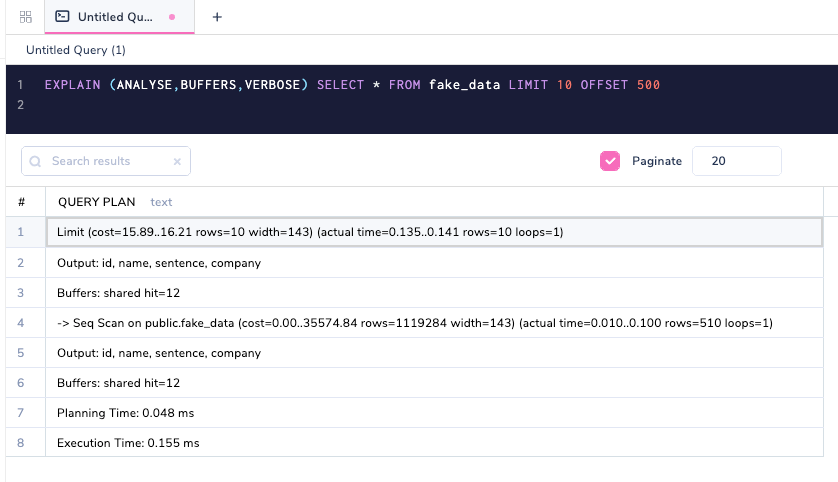Viewport: 838px width, 482px height.
Task: Clear the search results with the X icon
Action: coord(177,161)
